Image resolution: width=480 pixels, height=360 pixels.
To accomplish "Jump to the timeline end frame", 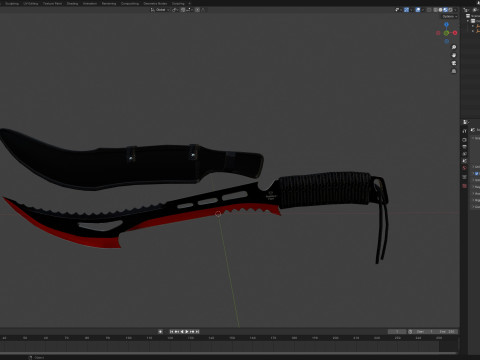I will coord(197,331).
